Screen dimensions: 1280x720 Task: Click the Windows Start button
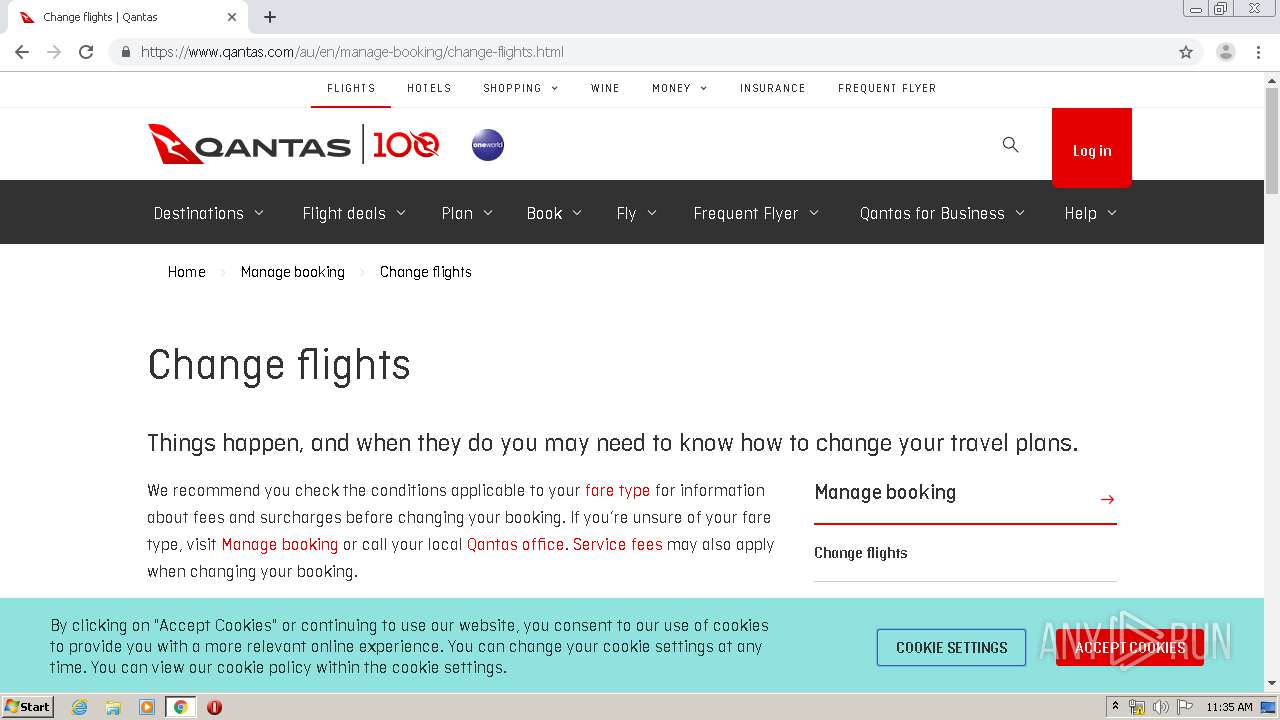click(x=28, y=707)
